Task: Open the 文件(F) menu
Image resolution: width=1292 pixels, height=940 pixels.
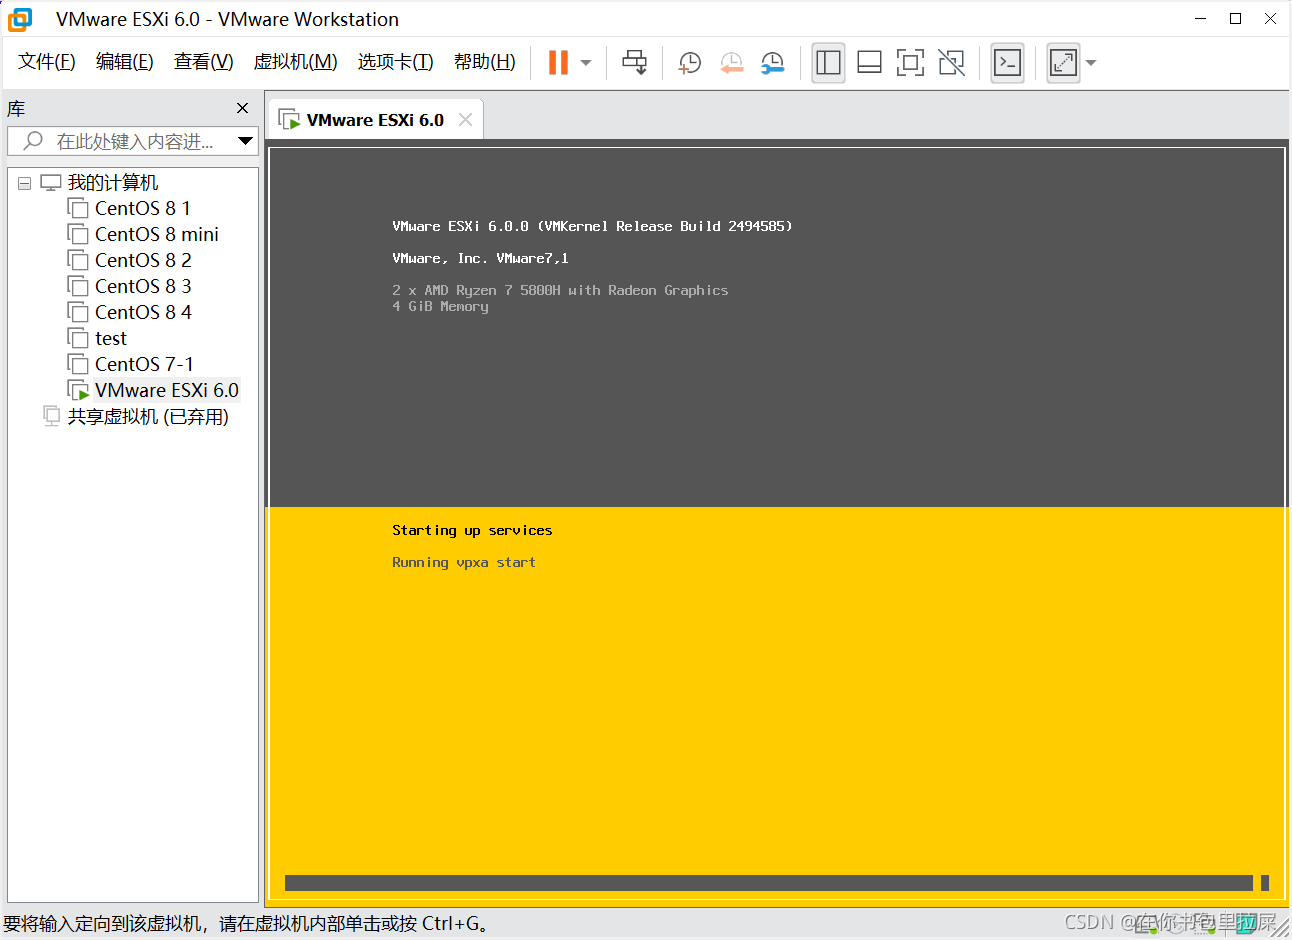Action: click(46, 62)
